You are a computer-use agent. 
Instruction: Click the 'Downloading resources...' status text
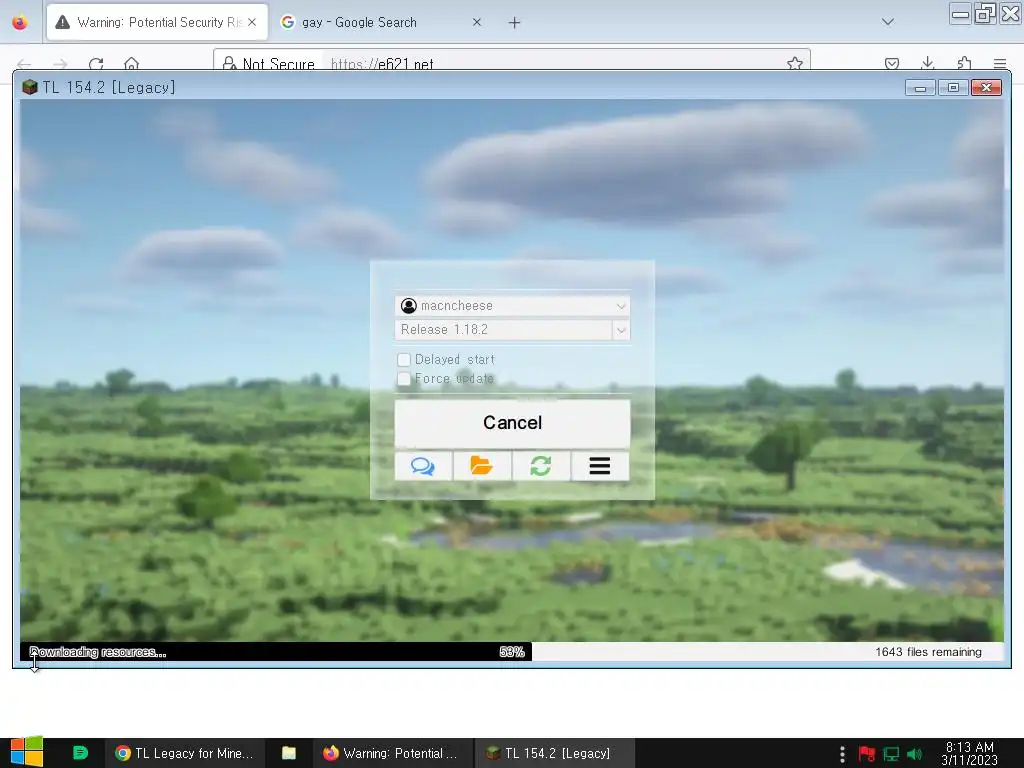[98, 652]
